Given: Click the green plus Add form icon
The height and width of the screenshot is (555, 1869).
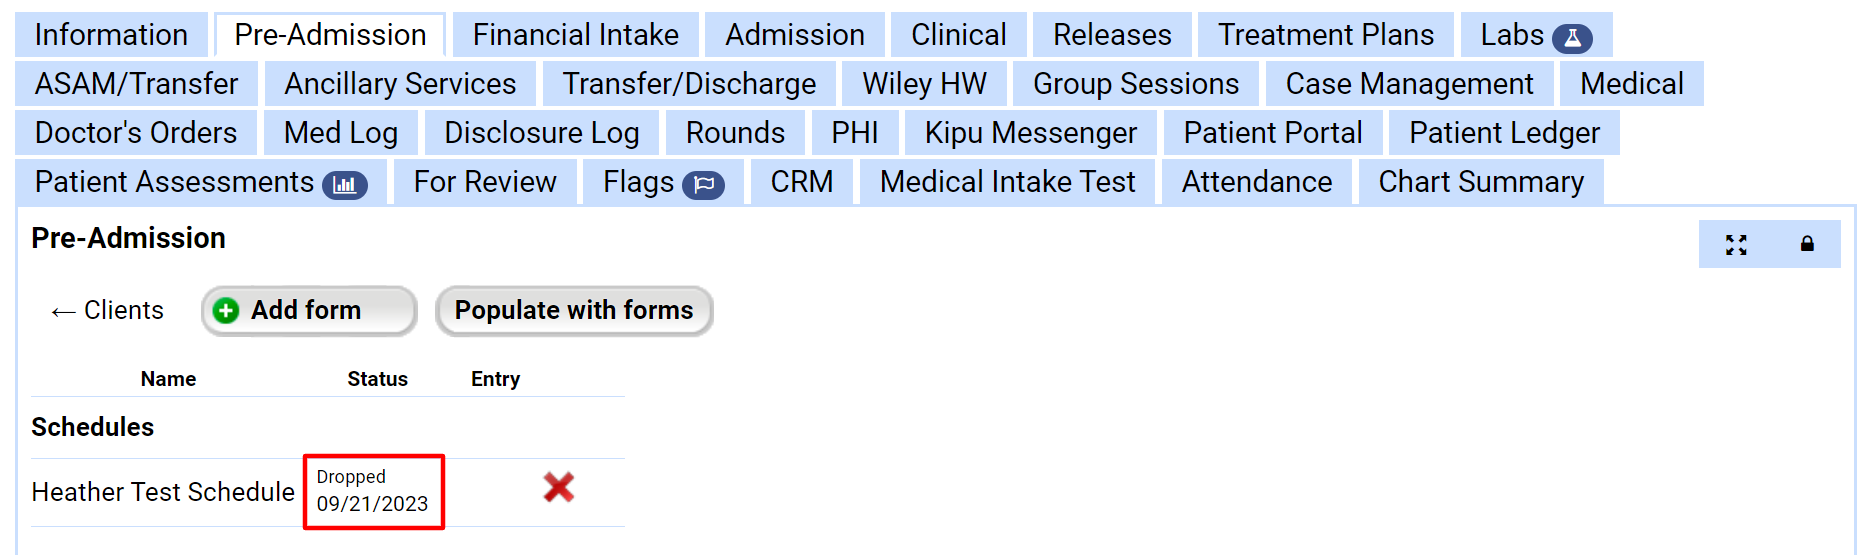Looking at the screenshot, I should point(227,311).
